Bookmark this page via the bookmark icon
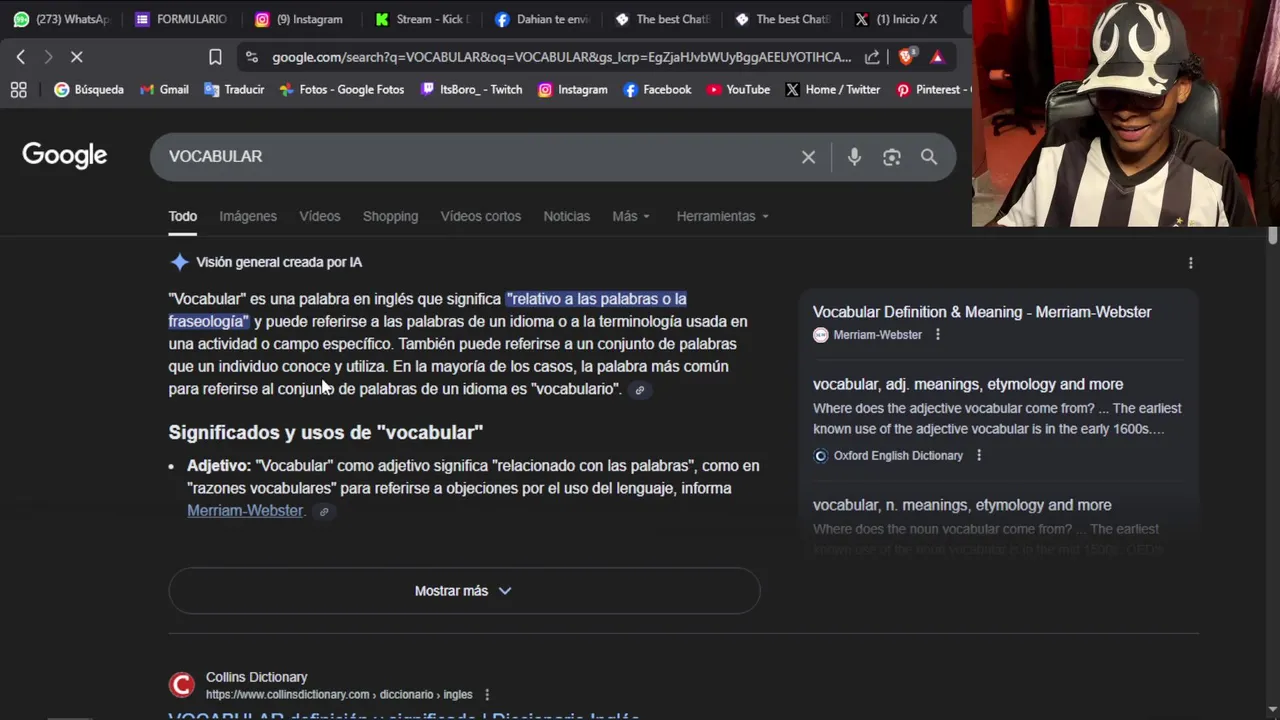The height and width of the screenshot is (720, 1280). pyautogui.click(x=215, y=57)
